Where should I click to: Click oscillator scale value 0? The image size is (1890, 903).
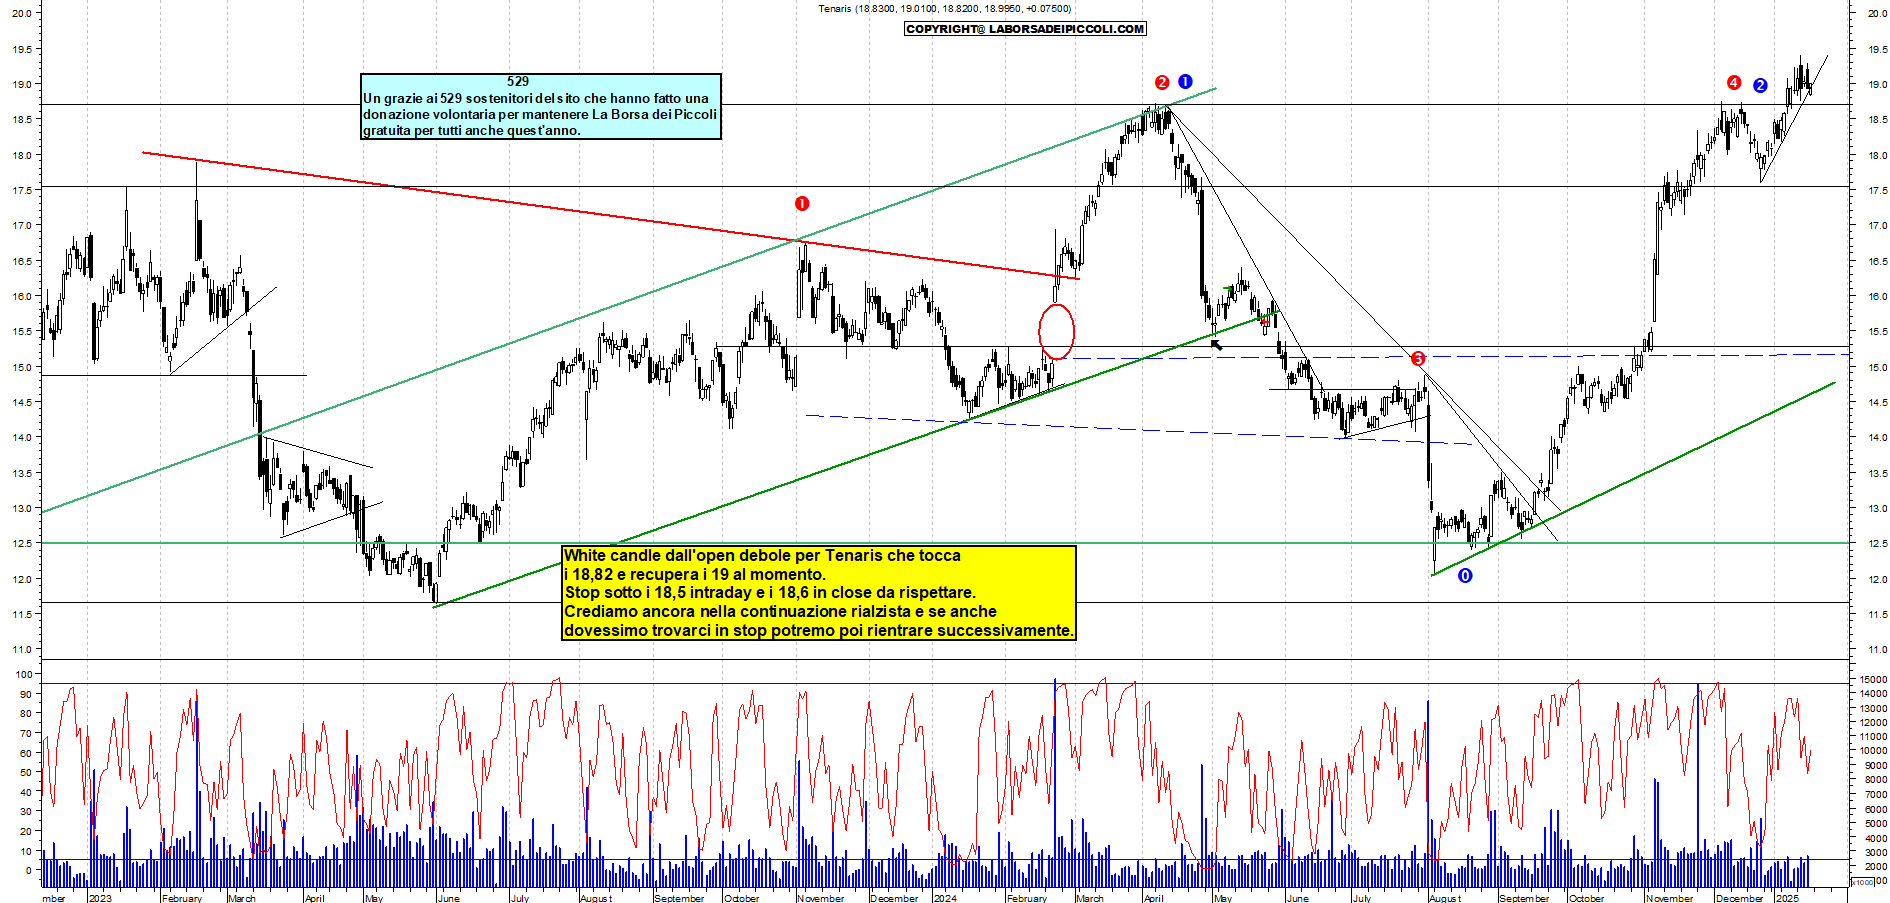coord(30,871)
